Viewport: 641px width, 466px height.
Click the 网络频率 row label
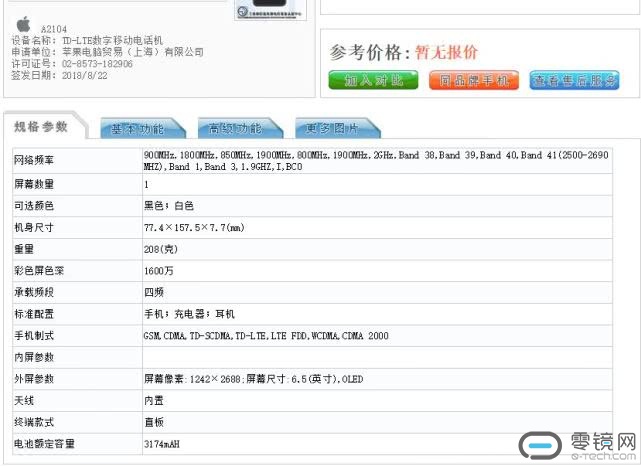click(35, 161)
